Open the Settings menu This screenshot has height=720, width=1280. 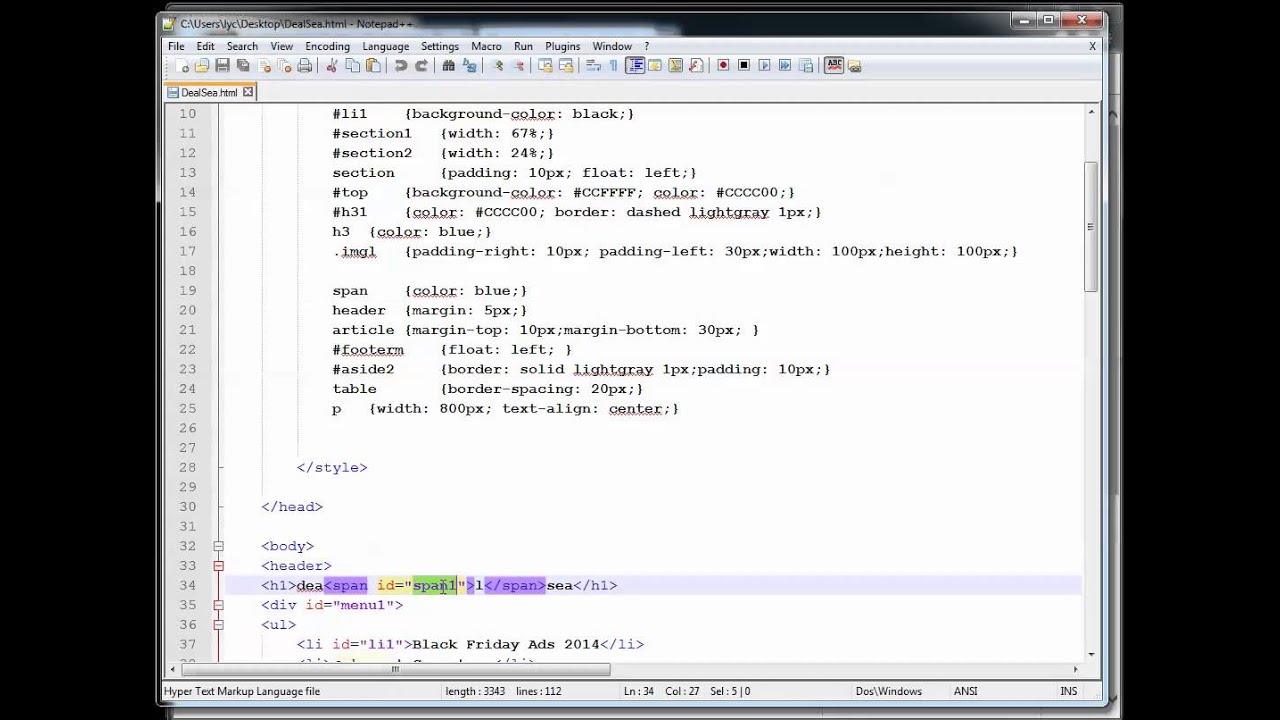(440, 46)
